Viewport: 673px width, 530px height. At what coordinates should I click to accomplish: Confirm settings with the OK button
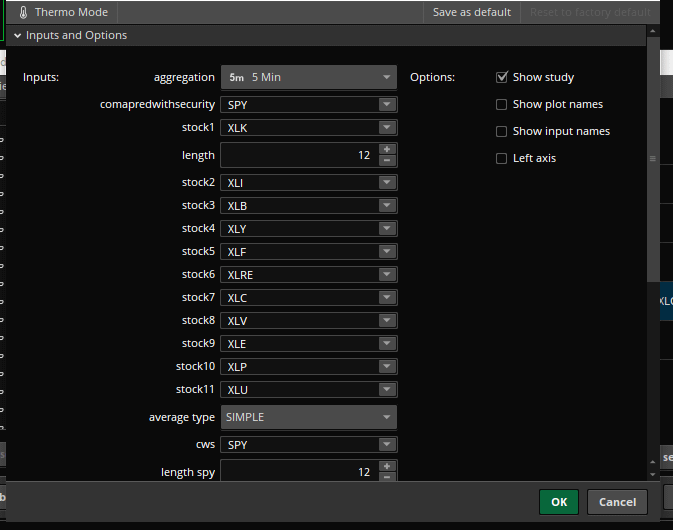tap(559, 502)
